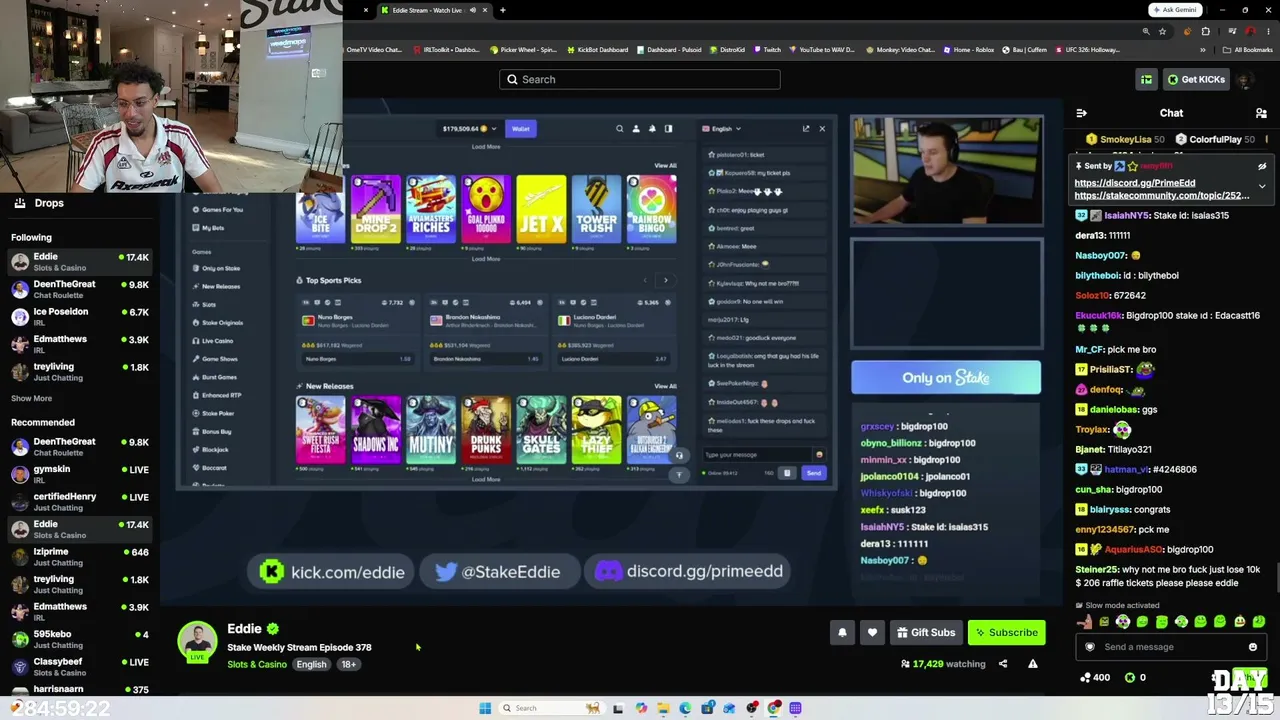Share the stream via share icon

point(1003,664)
